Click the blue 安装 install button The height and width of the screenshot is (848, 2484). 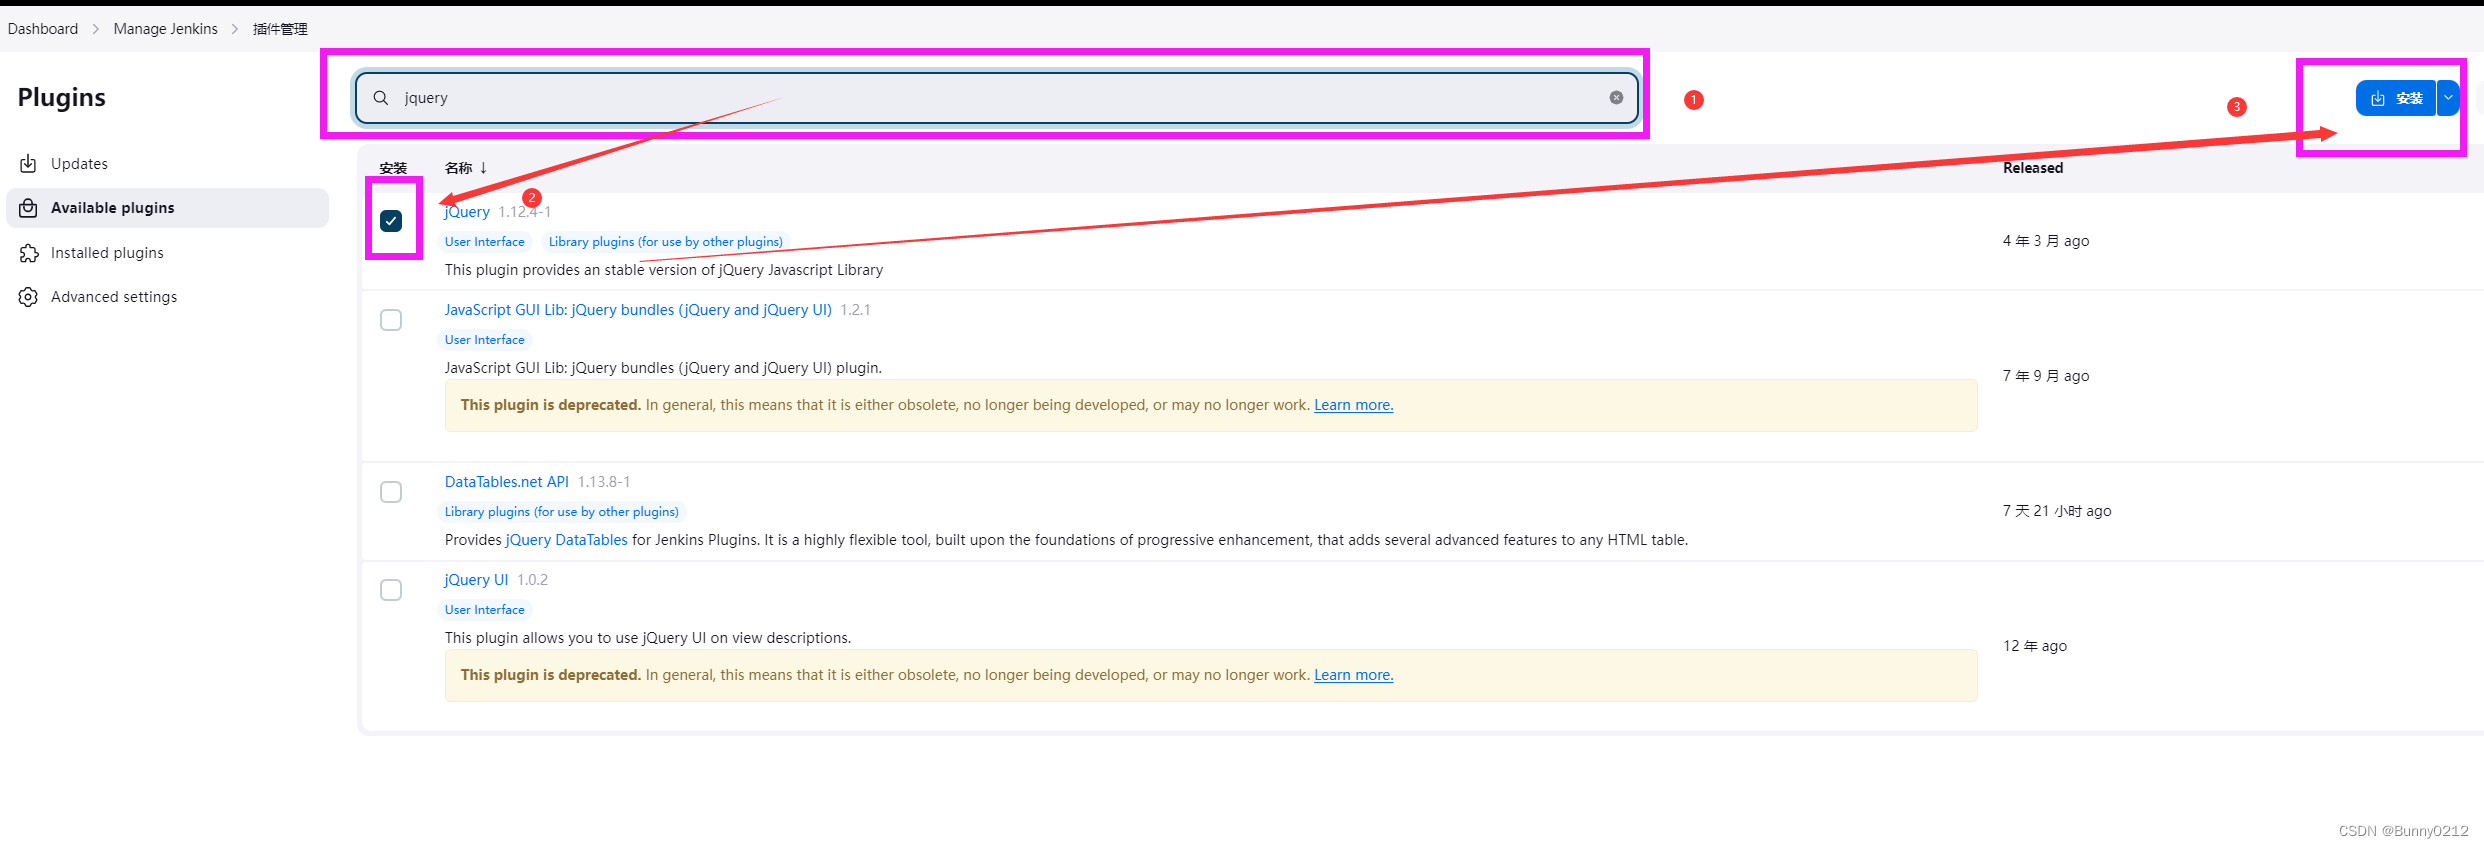2396,98
